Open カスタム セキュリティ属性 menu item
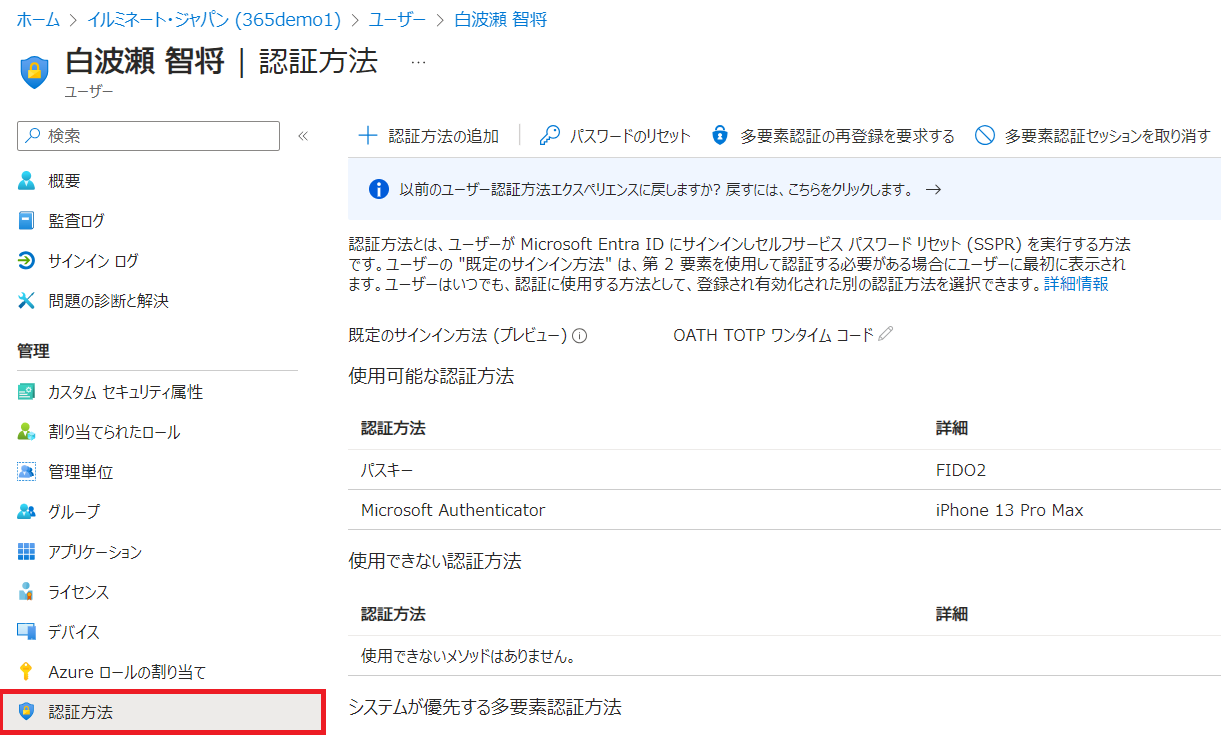The image size is (1221, 743). click(125, 392)
